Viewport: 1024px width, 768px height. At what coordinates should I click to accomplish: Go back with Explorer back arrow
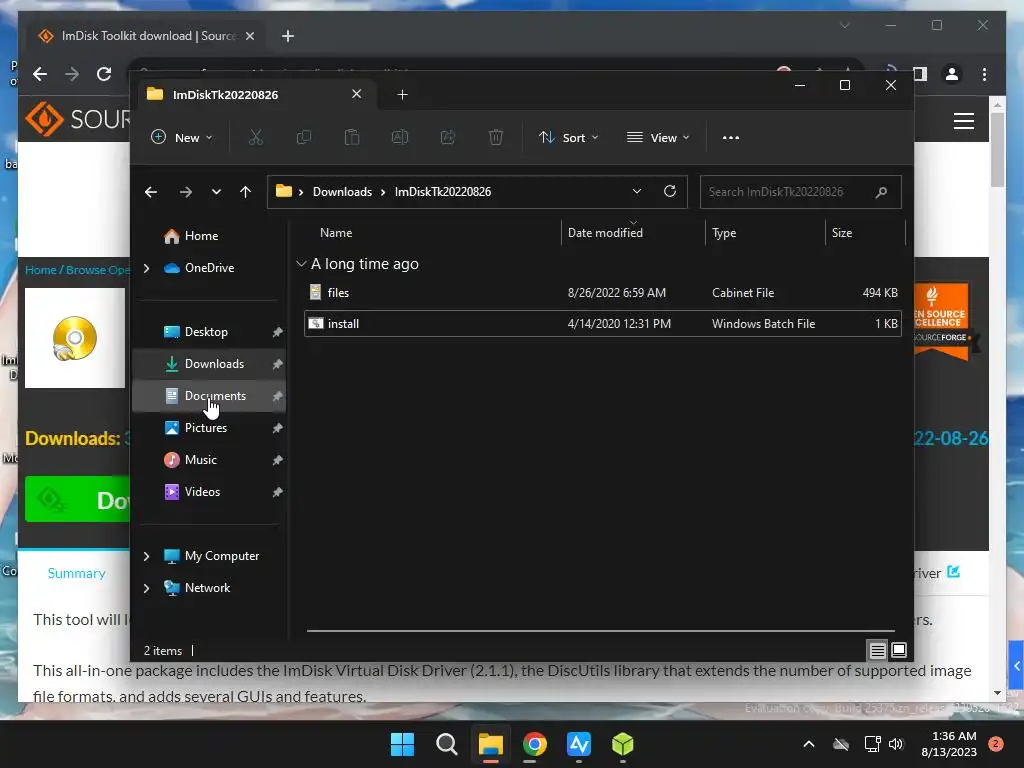(x=151, y=192)
